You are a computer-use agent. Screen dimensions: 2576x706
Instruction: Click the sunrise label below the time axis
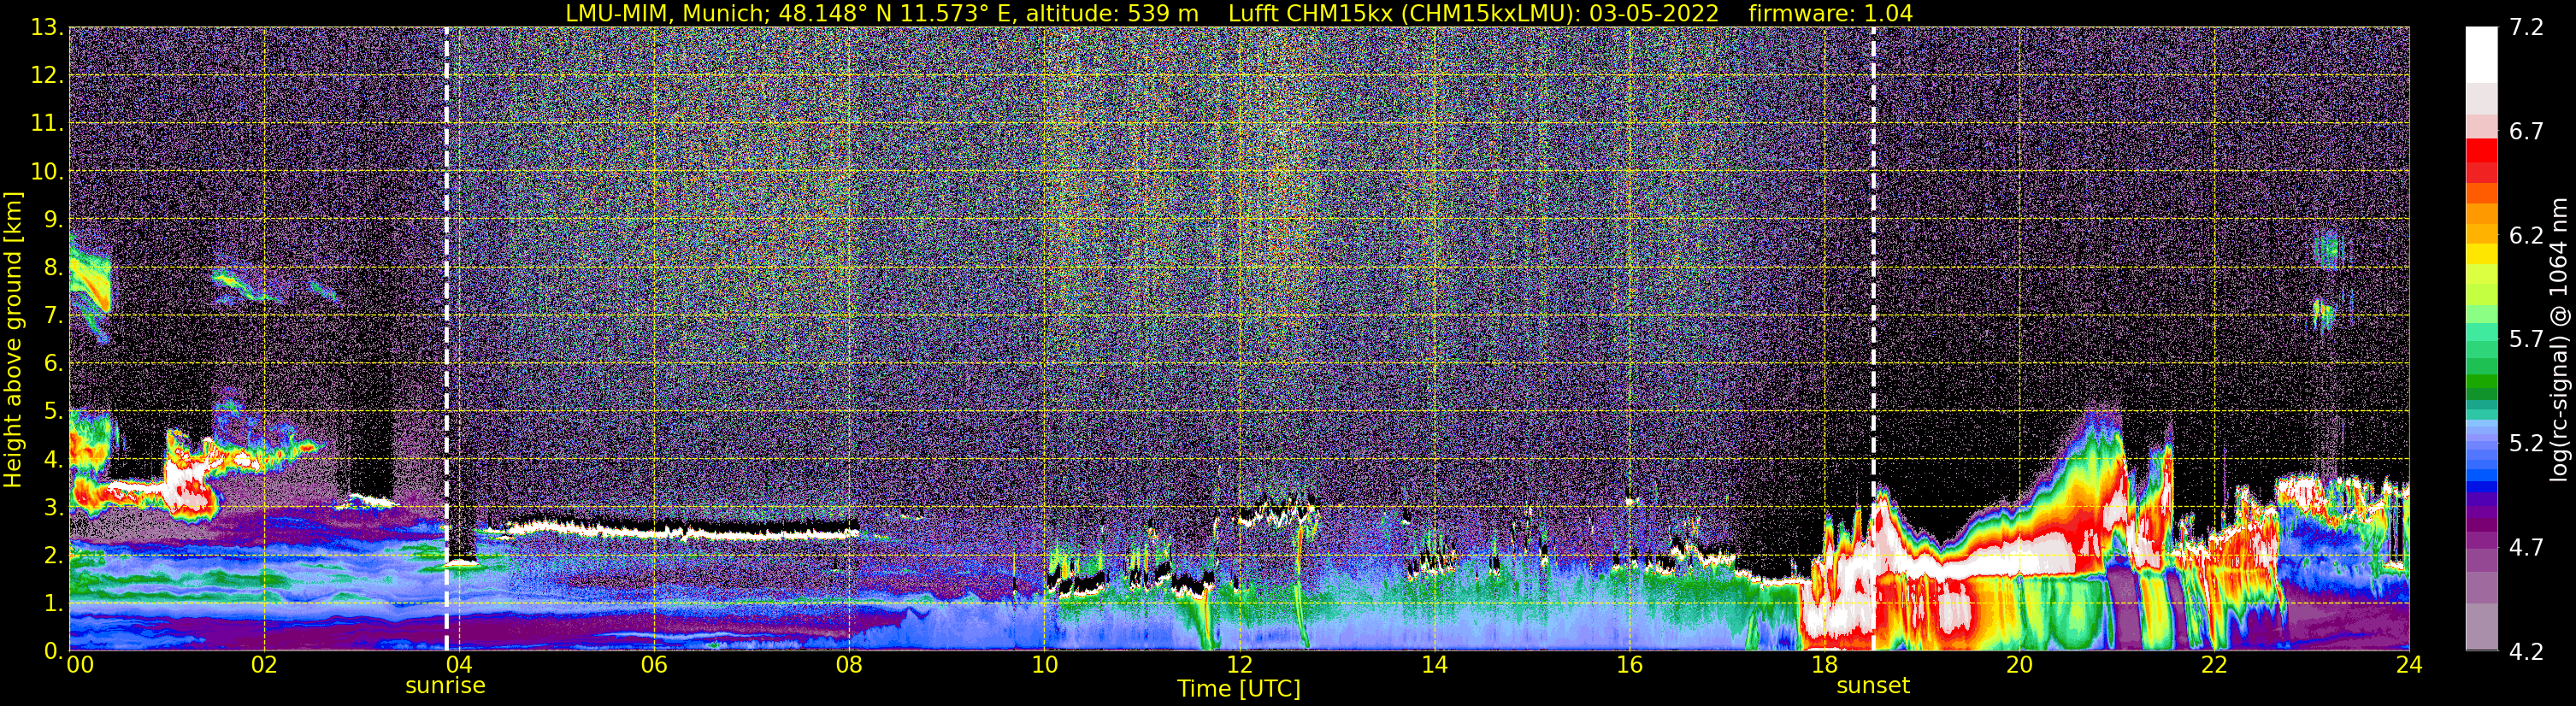tap(445, 686)
